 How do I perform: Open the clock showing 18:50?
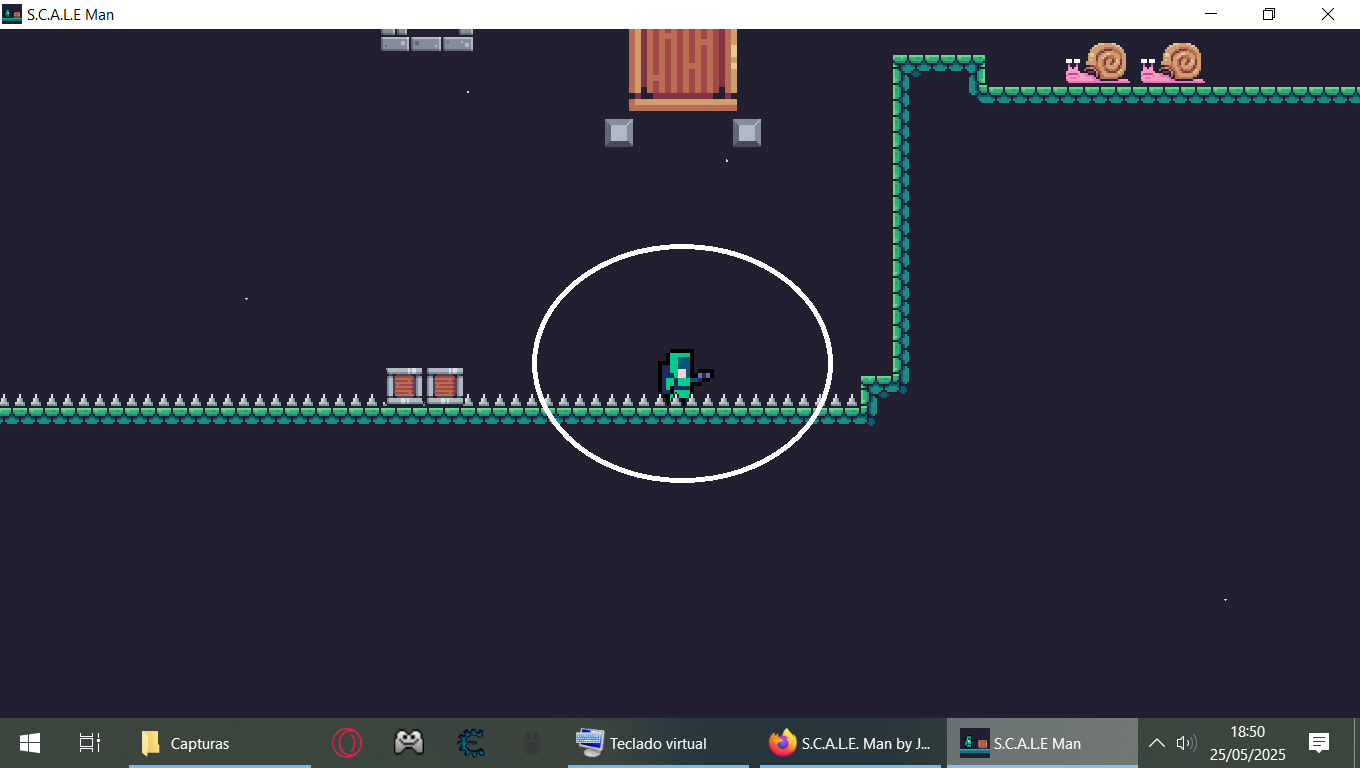pos(1247,743)
